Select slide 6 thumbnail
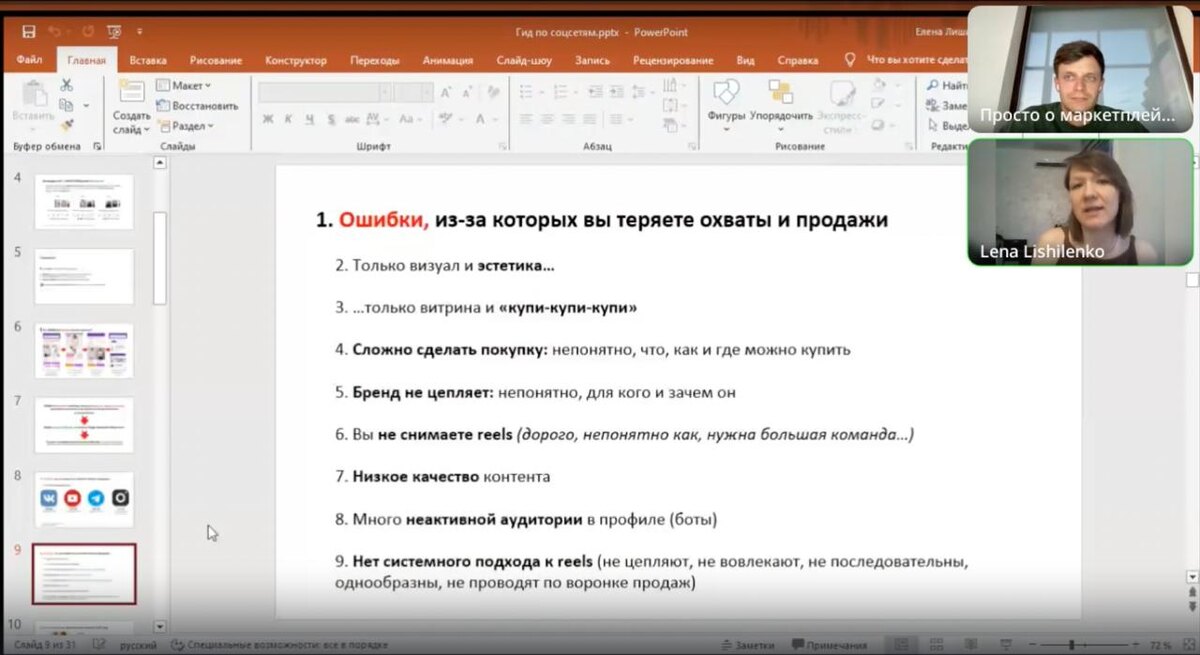The height and width of the screenshot is (655, 1200). click(84, 350)
